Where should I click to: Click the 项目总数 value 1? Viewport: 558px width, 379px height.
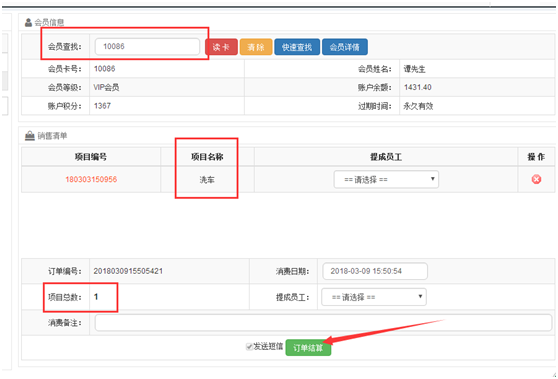pos(96,296)
